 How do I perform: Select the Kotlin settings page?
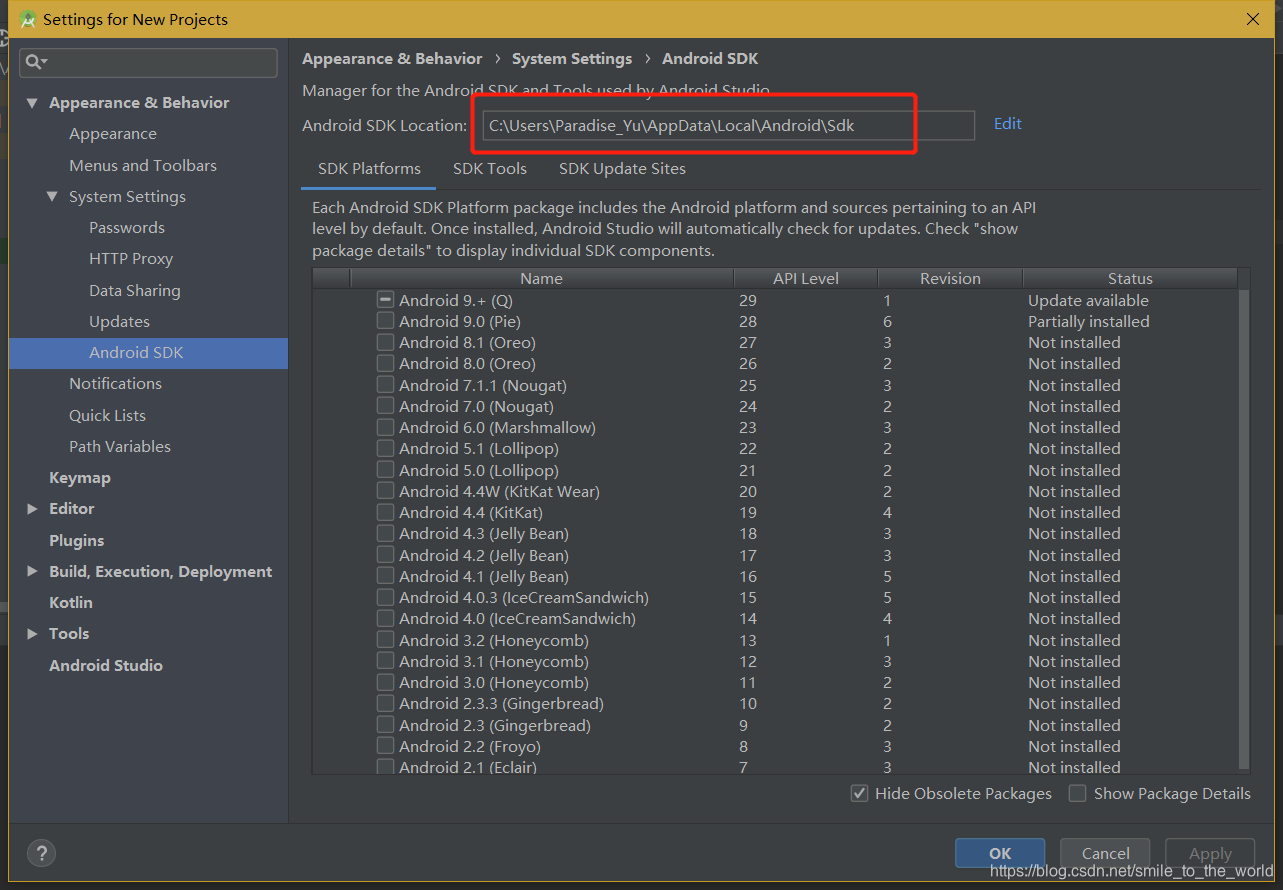coord(71,603)
